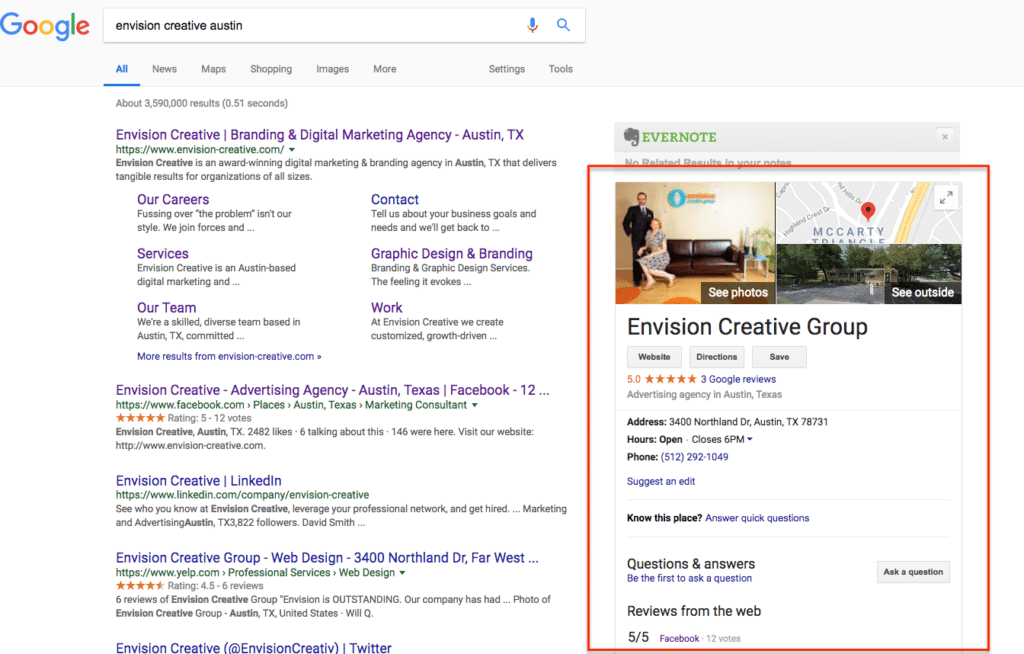Click inside the search box text

(x=179, y=25)
